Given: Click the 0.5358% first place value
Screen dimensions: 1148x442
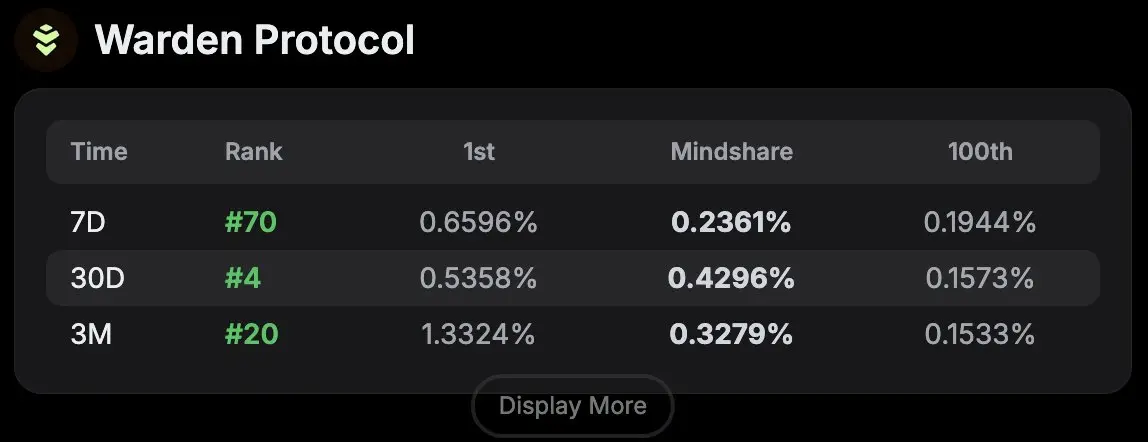Looking at the screenshot, I should (479, 278).
